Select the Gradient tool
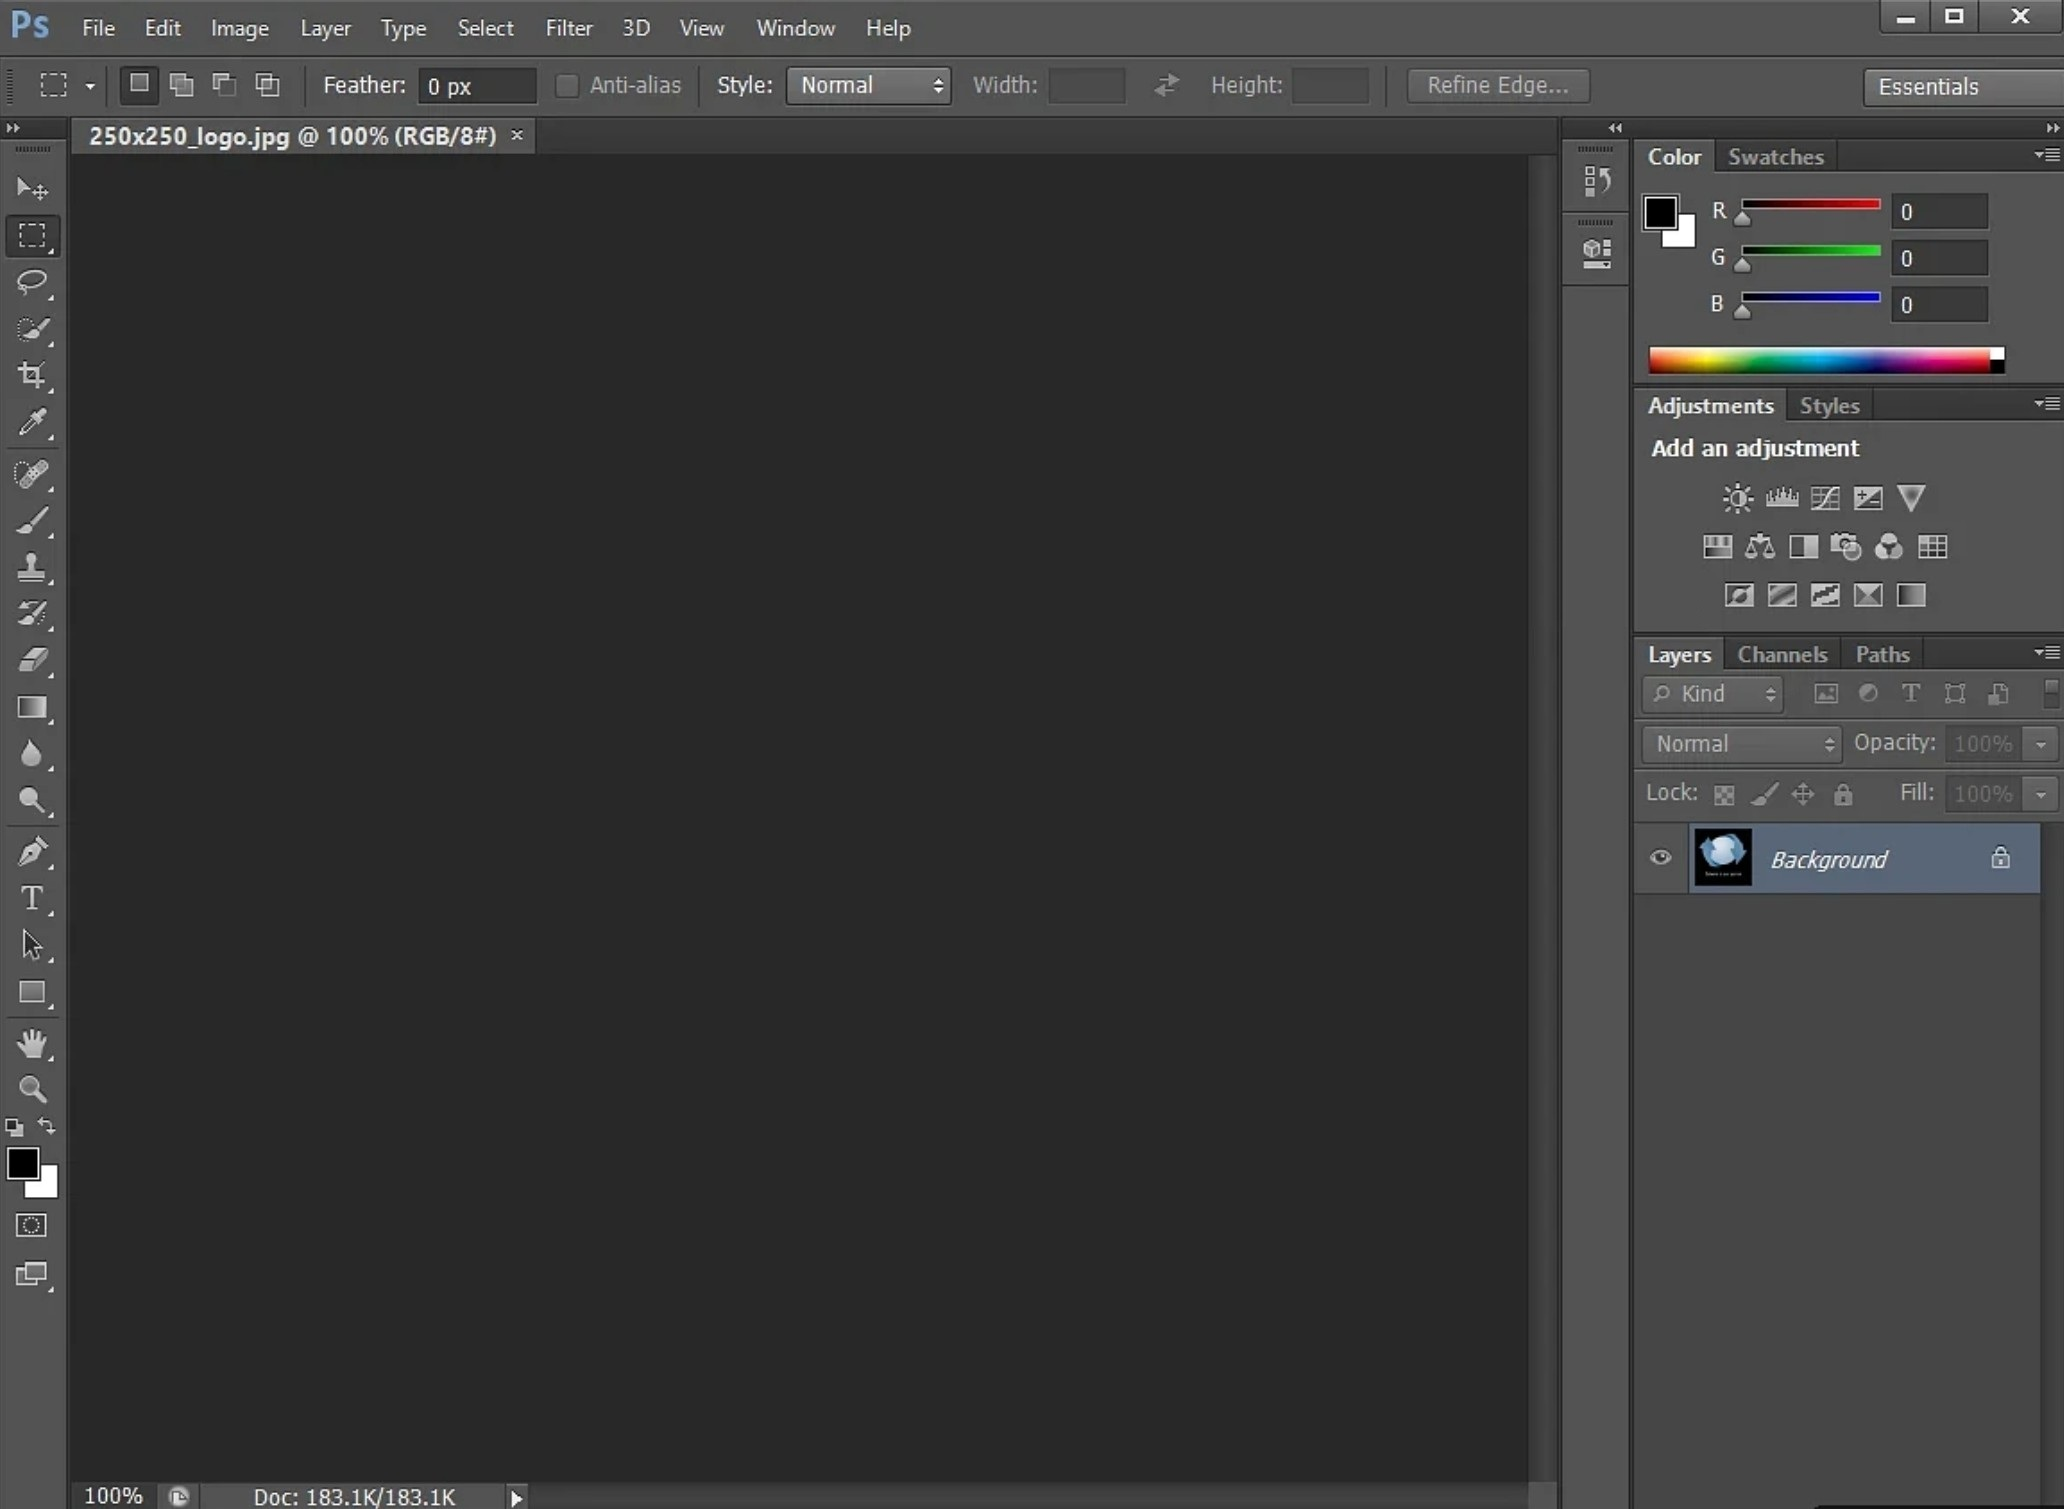2064x1509 pixels. coord(32,708)
